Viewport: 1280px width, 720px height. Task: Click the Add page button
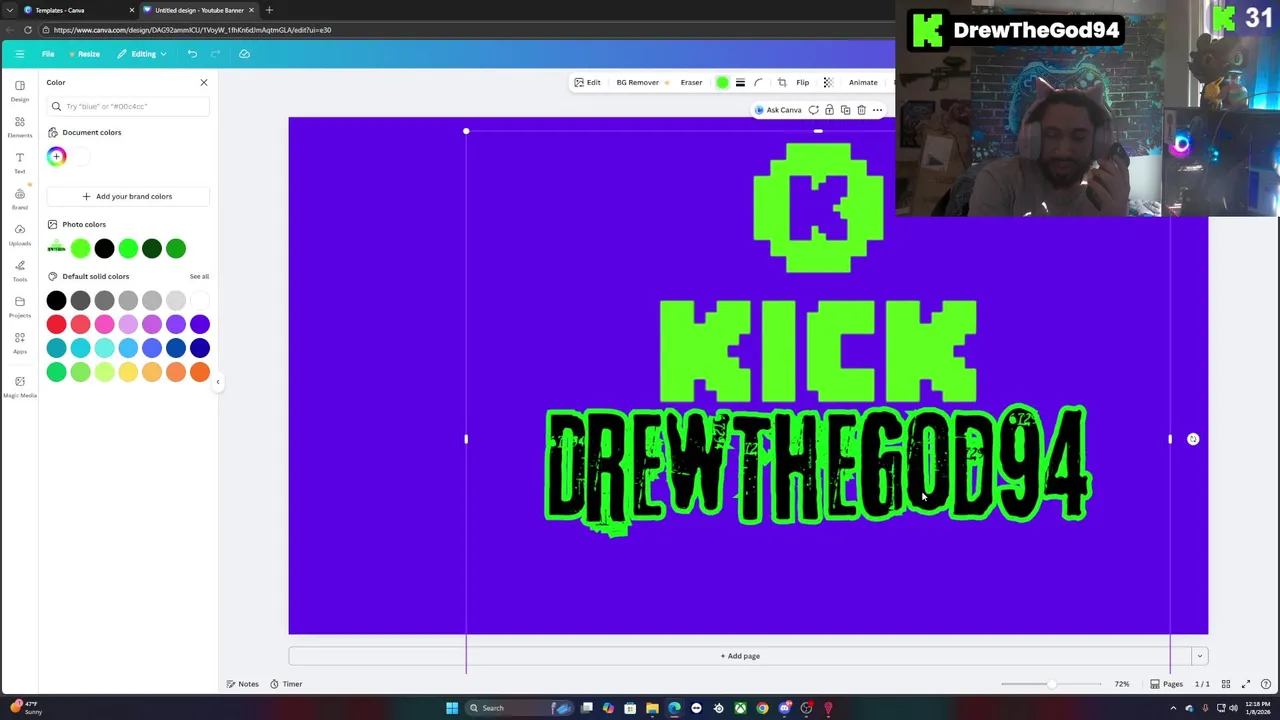pyautogui.click(x=740, y=656)
